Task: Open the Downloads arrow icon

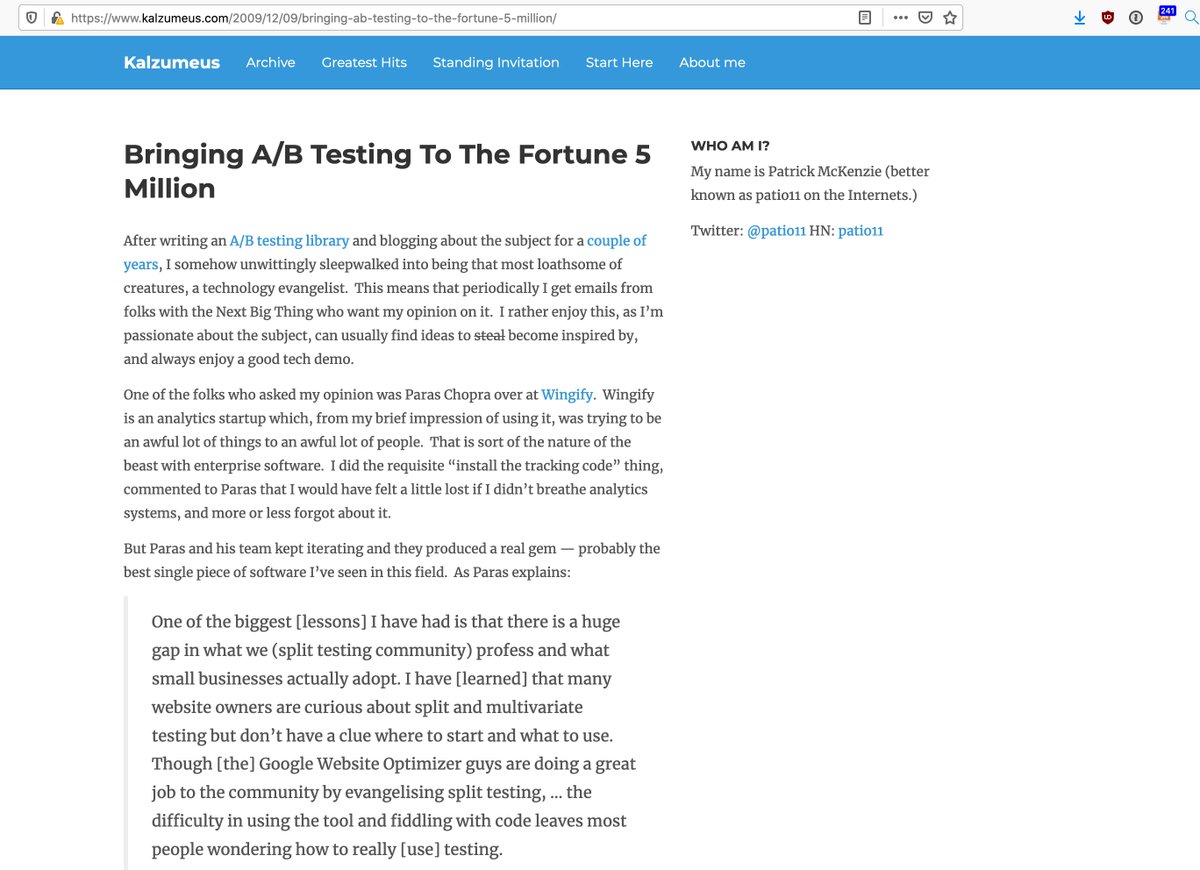Action: click(x=1080, y=18)
